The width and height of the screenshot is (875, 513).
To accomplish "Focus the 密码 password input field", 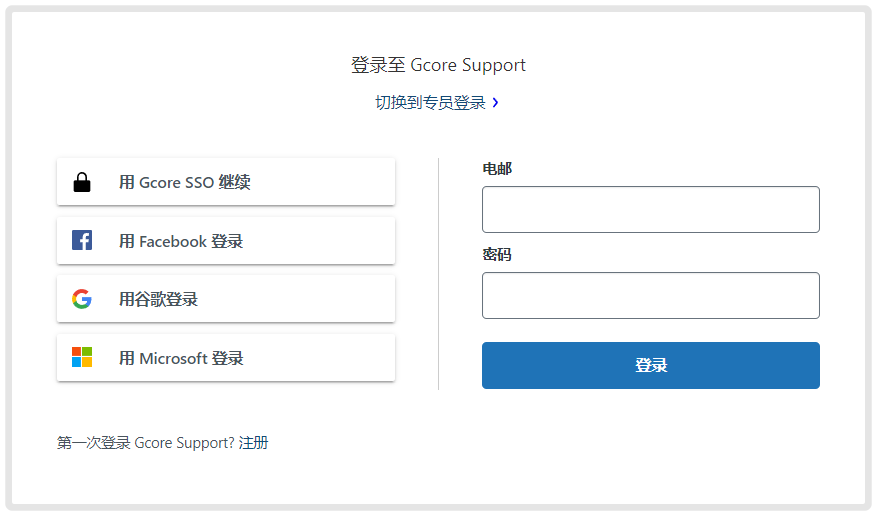I will [x=651, y=295].
